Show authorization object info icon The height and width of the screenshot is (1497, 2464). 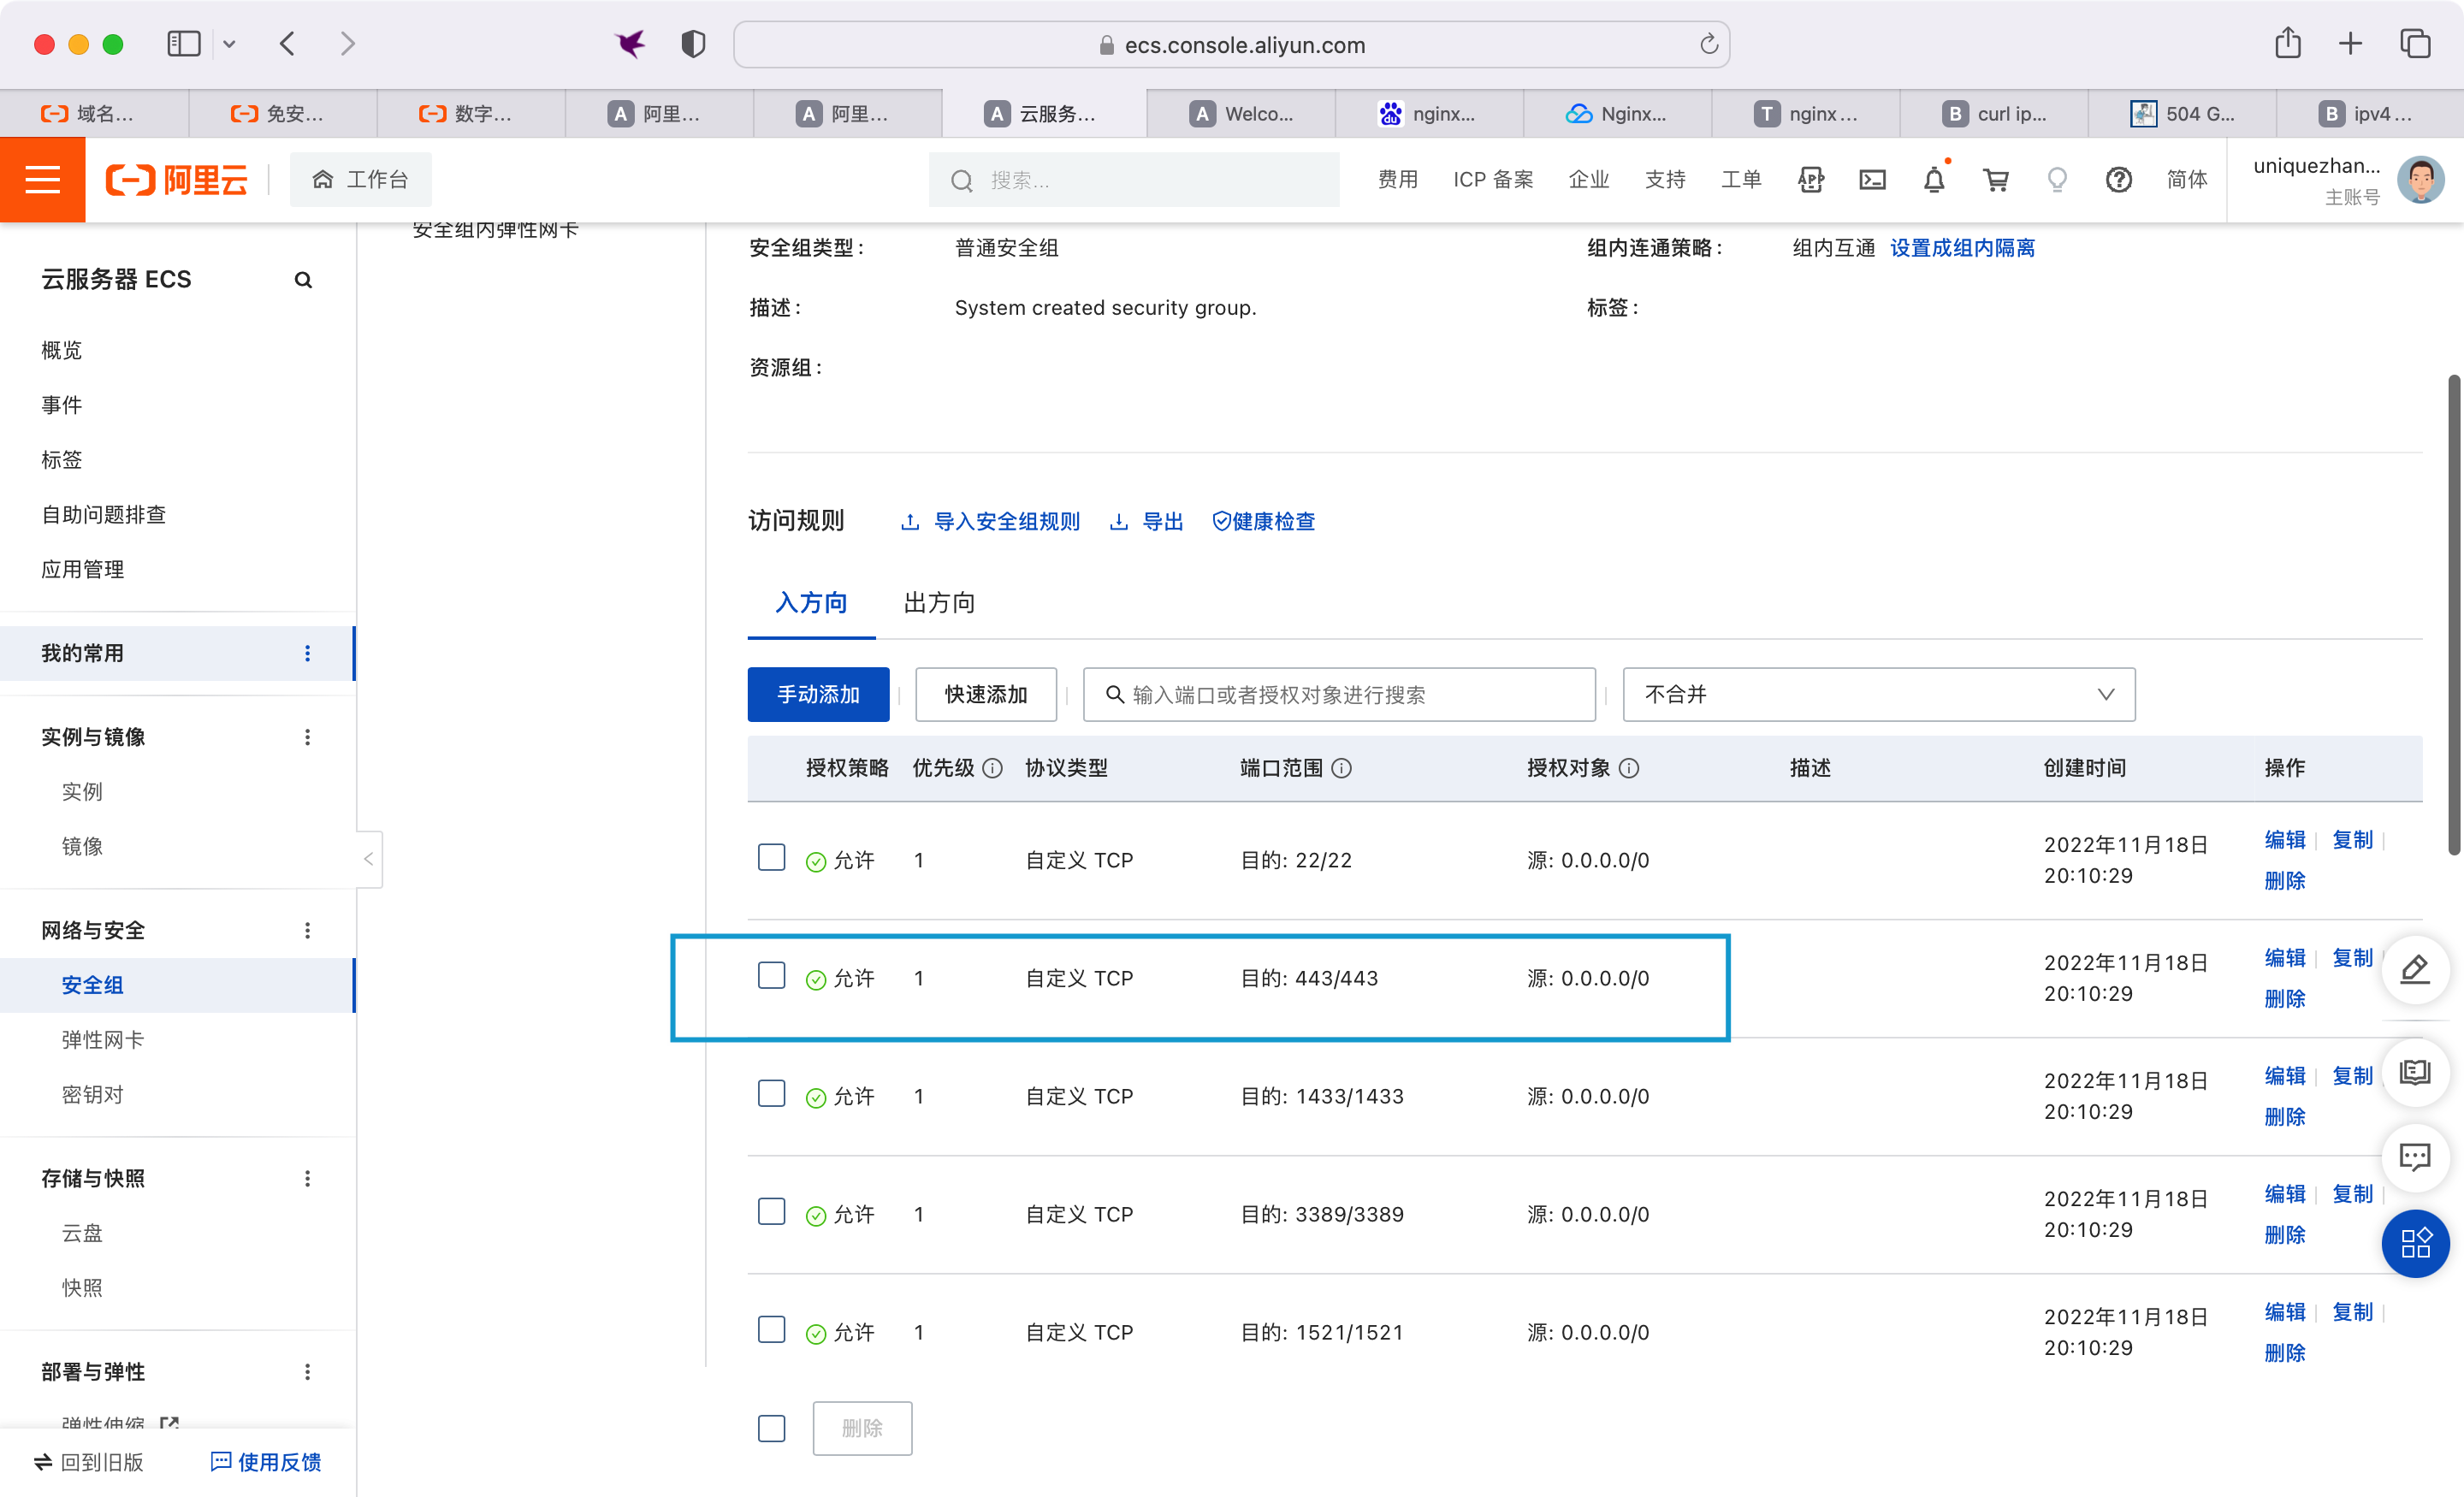pos(1629,768)
